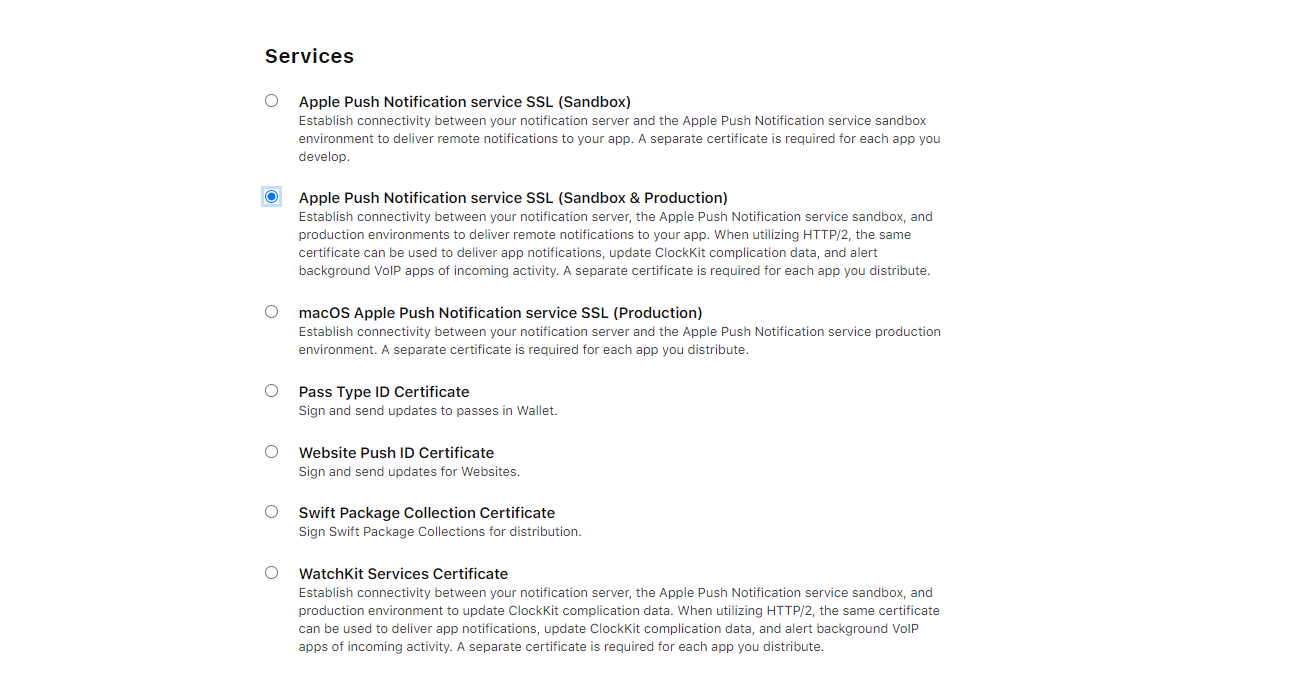Click the selected Sandbox & Production radio button

(x=271, y=196)
